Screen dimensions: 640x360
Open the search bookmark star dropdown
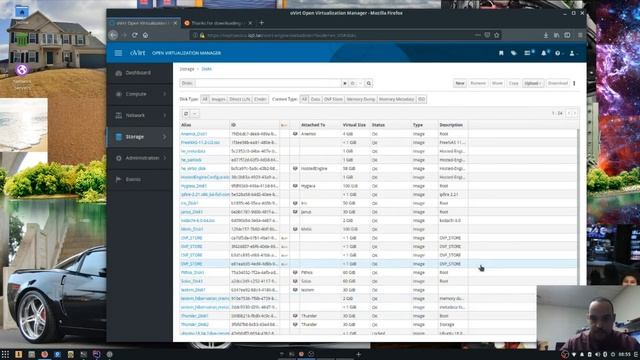point(356,83)
